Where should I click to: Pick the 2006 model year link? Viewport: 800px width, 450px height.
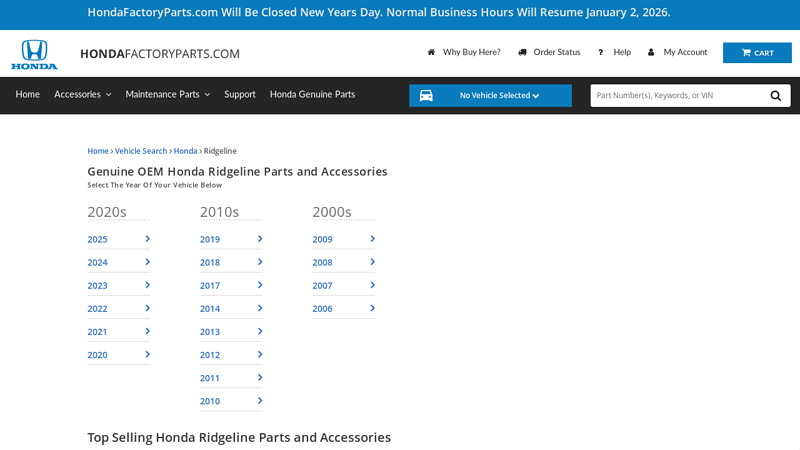click(322, 309)
